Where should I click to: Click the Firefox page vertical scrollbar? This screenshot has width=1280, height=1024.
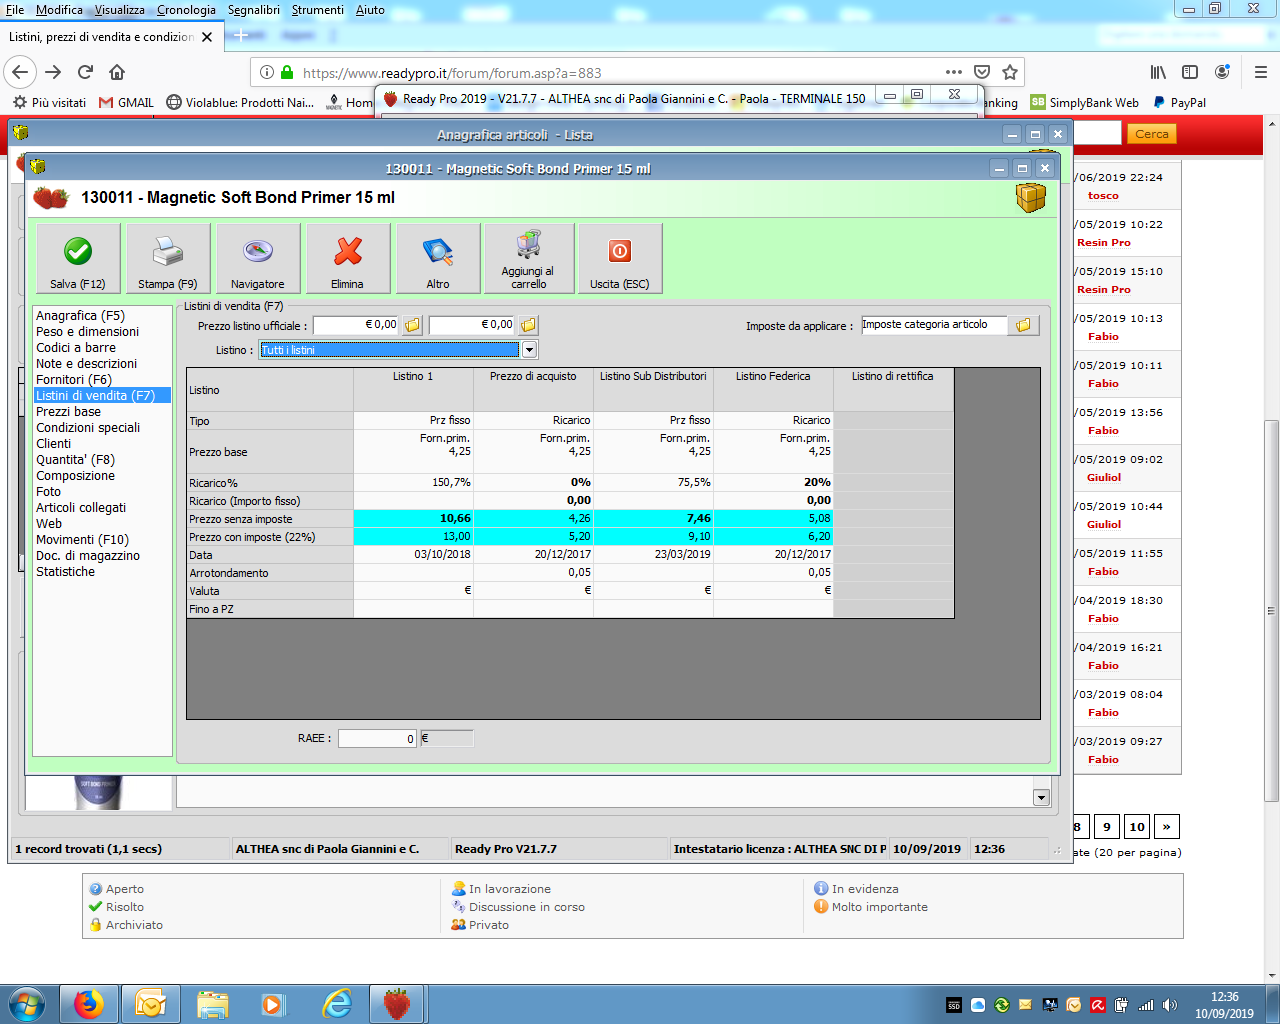click(x=1272, y=610)
